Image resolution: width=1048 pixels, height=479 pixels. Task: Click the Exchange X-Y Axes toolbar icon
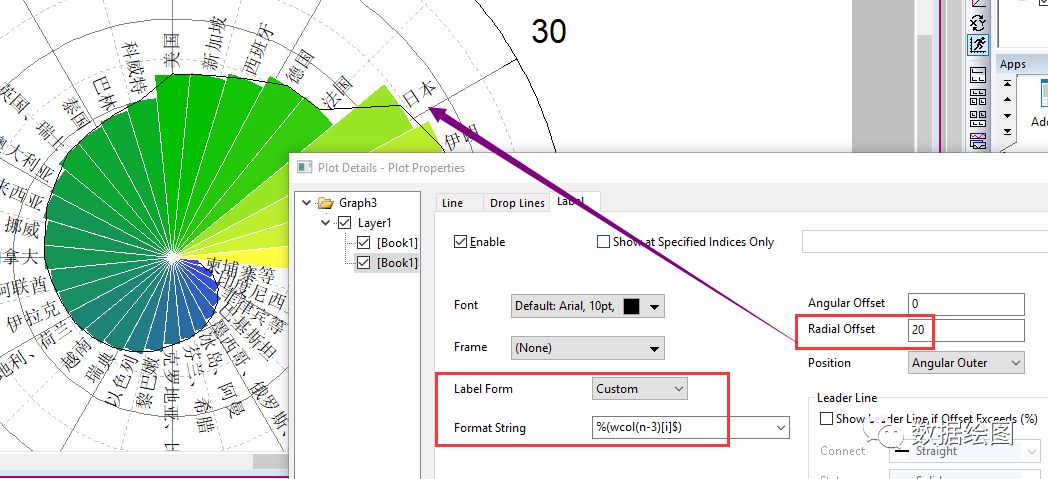tap(978, 23)
